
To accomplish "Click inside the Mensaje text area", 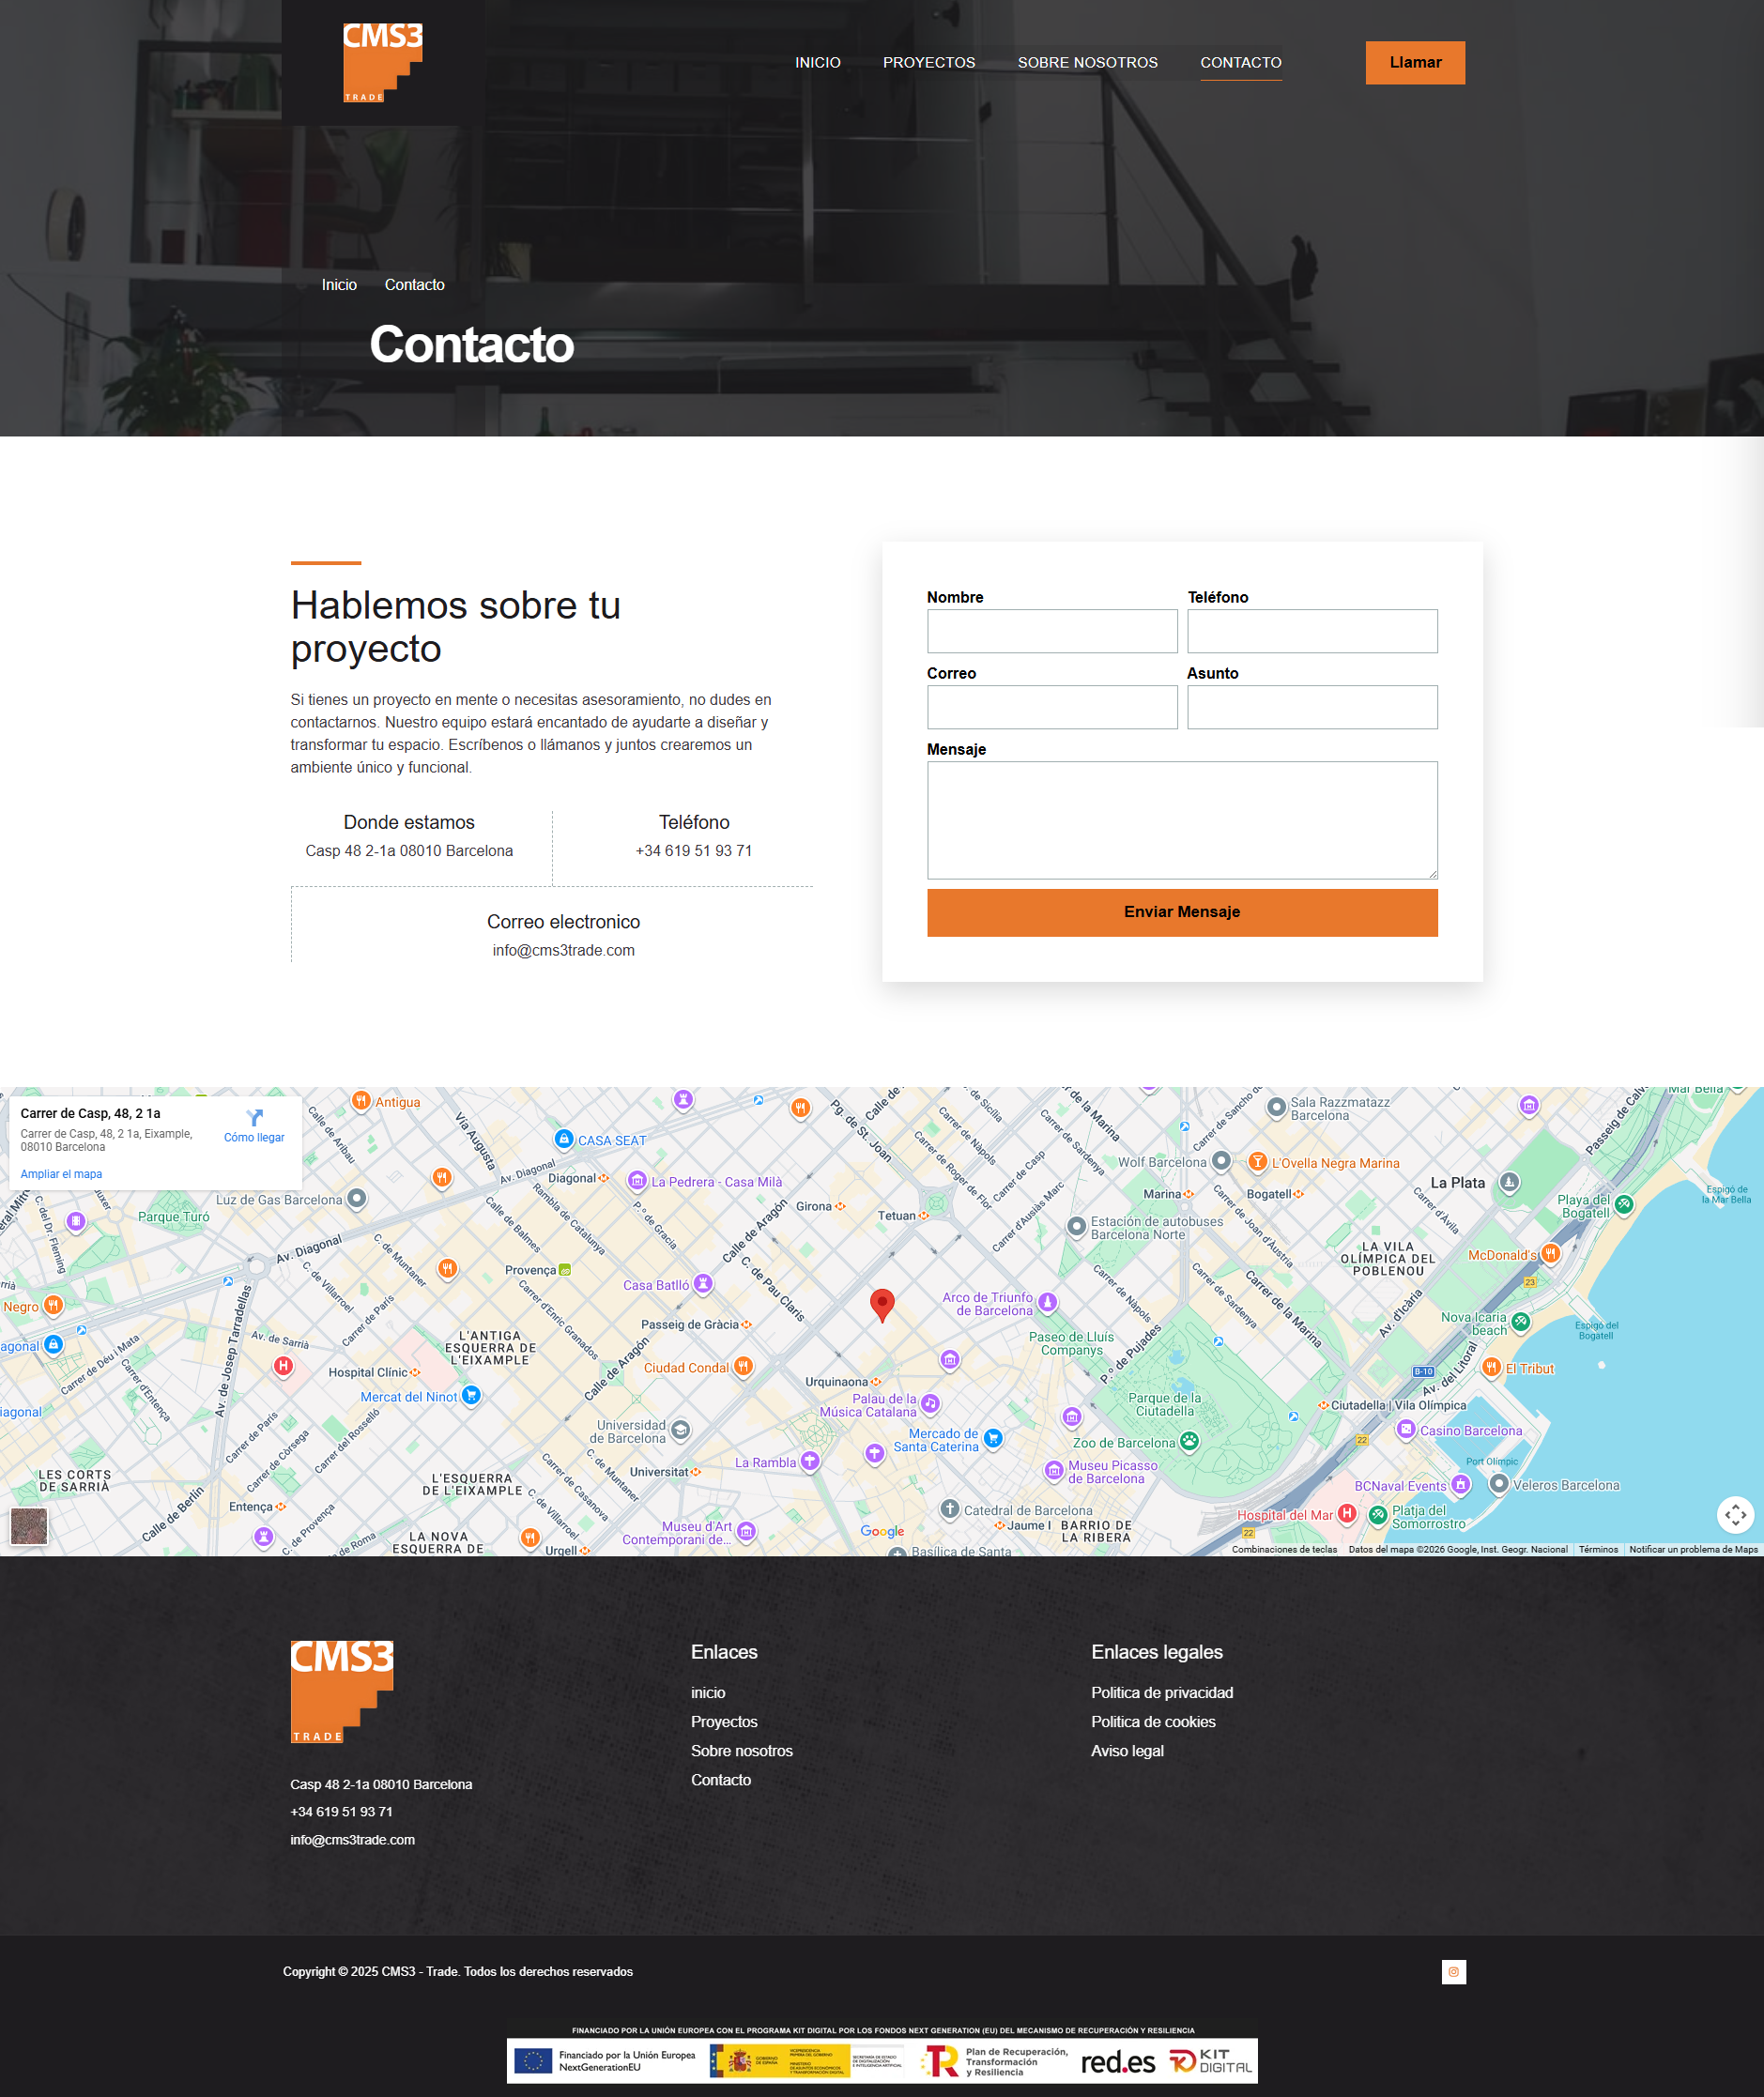I will 1182,820.
